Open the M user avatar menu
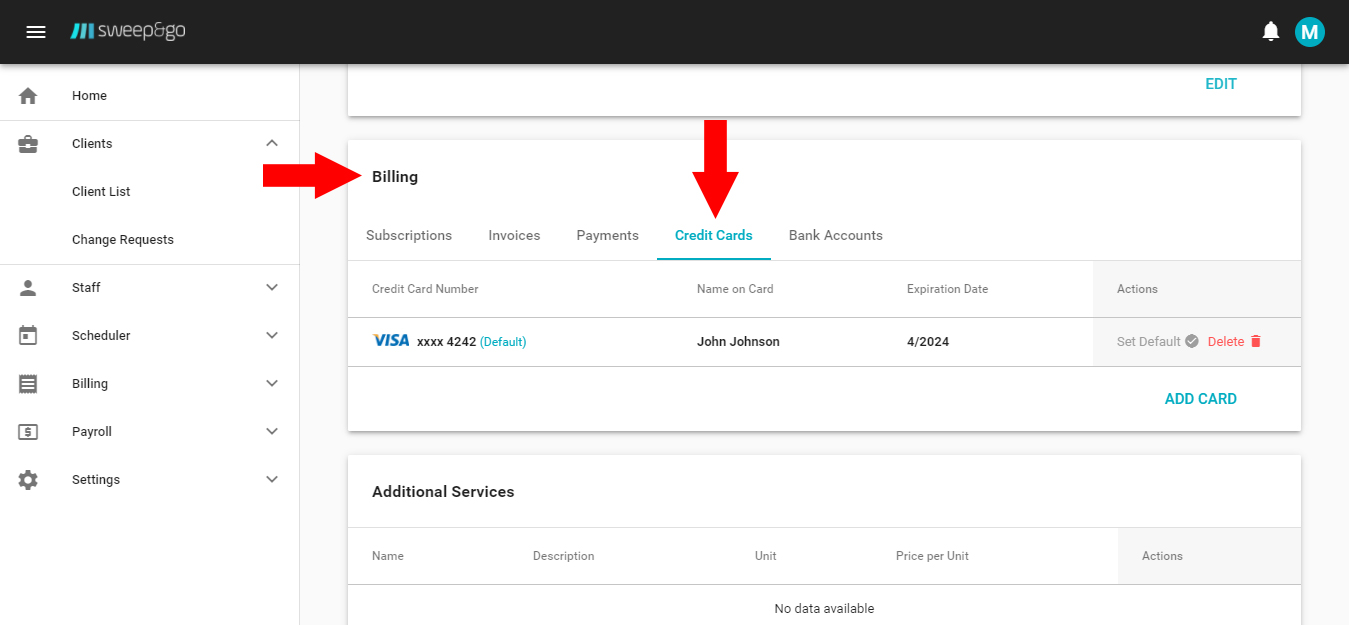This screenshot has height=625, width=1349. click(1310, 32)
